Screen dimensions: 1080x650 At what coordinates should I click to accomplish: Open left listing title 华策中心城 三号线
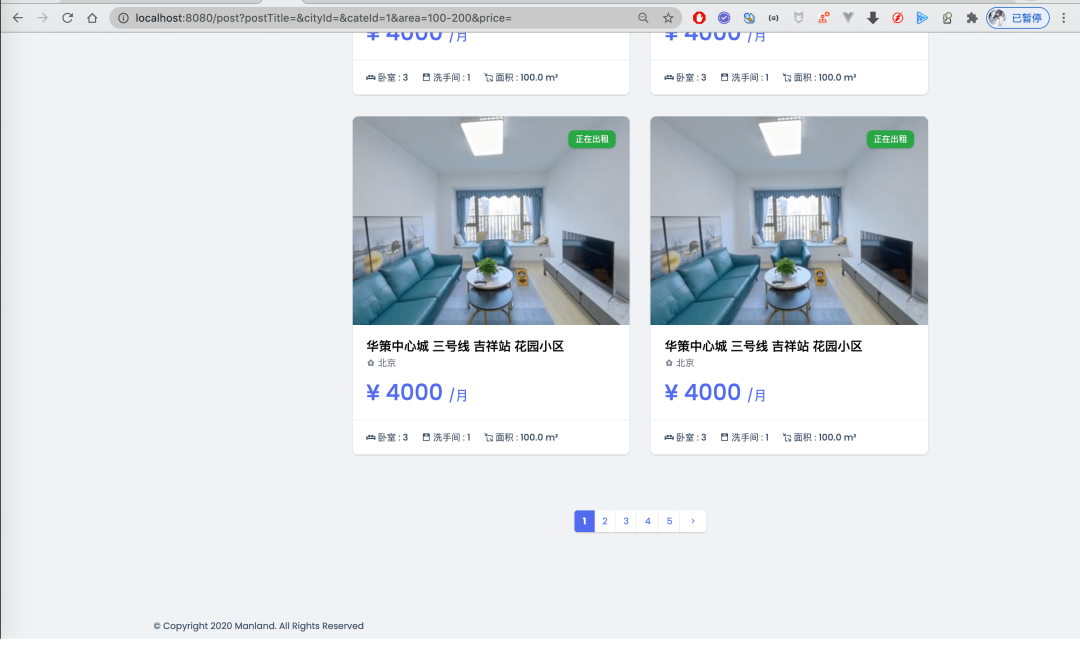coord(465,346)
